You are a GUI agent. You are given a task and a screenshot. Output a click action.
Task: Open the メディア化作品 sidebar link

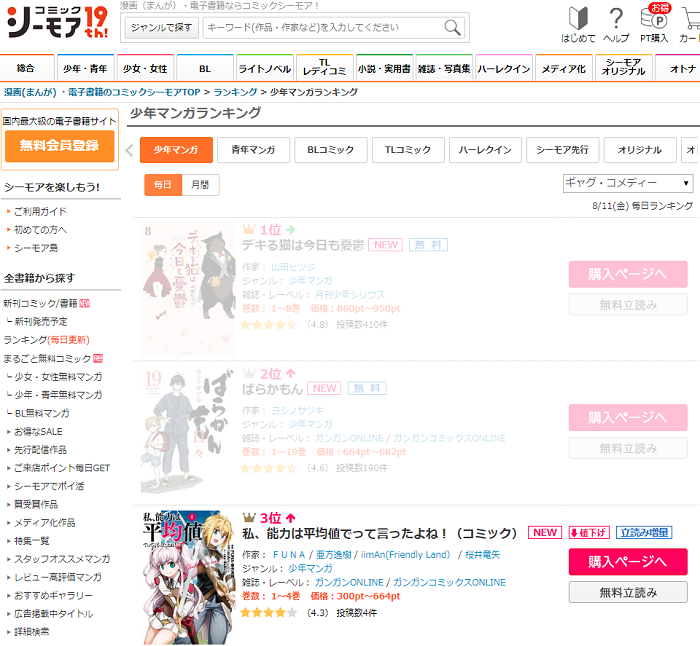(x=45, y=523)
